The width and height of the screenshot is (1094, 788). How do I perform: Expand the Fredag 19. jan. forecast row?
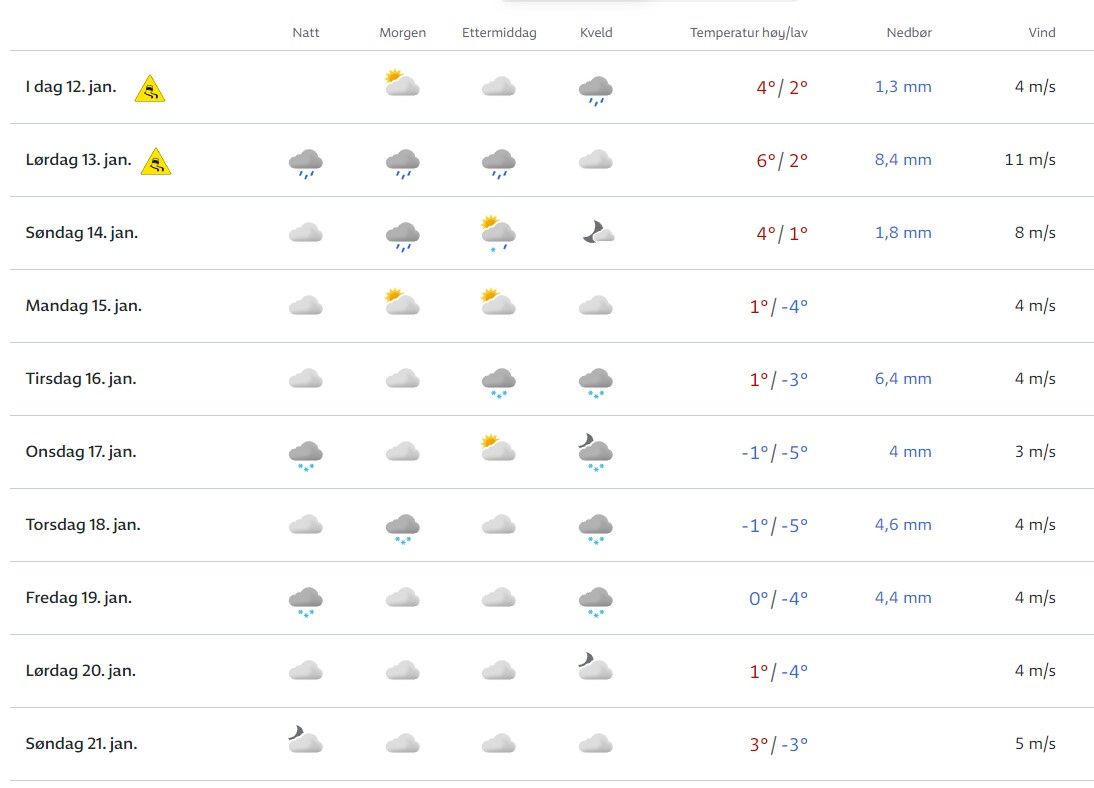click(79, 598)
